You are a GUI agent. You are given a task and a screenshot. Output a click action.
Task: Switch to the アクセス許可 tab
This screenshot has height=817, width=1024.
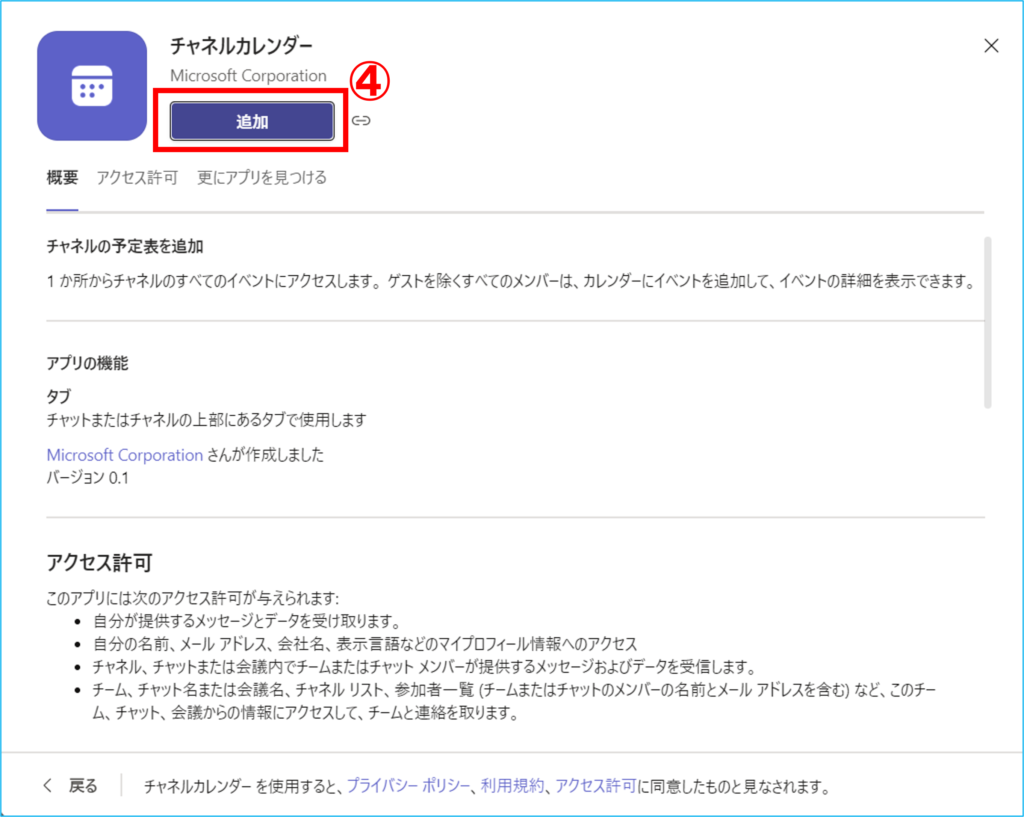[137, 178]
